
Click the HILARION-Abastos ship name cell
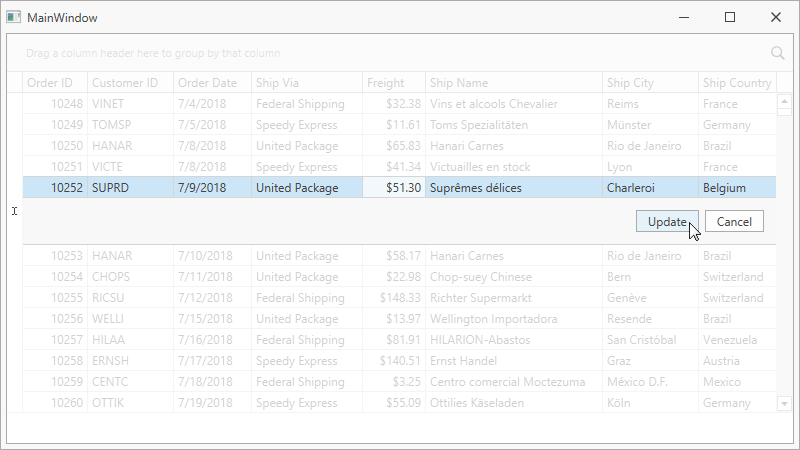pos(514,340)
